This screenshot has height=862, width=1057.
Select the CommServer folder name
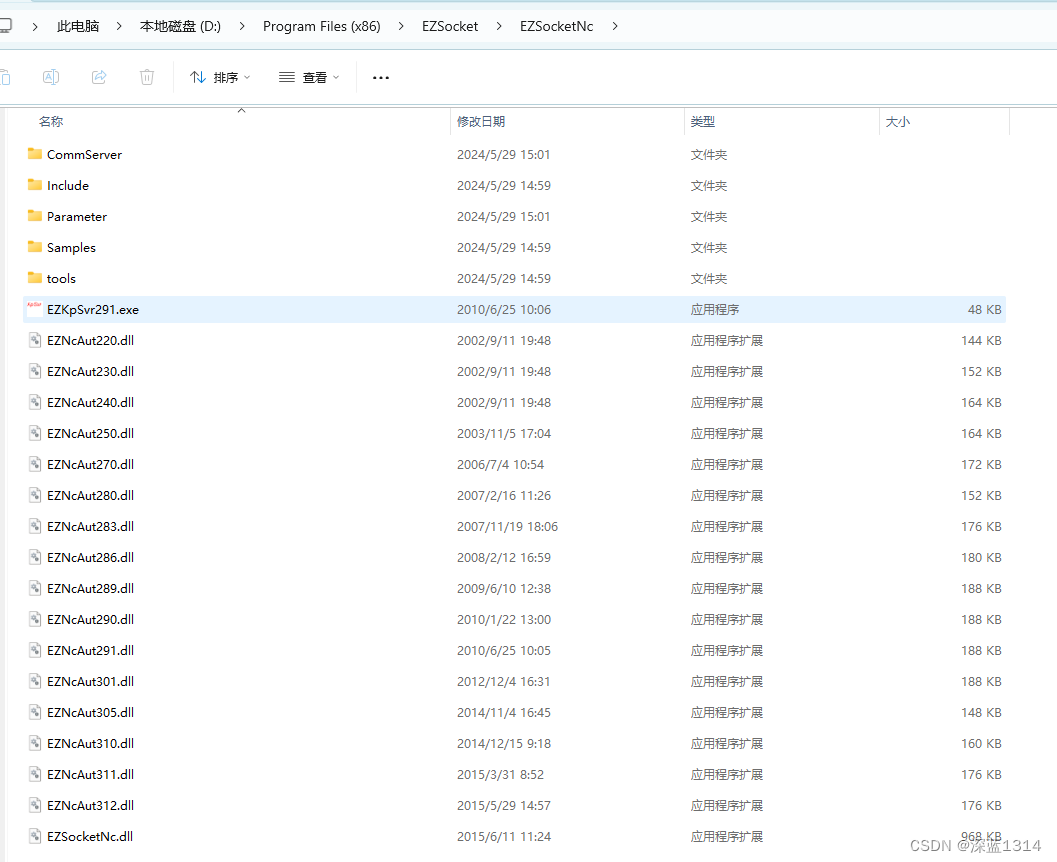84,154
